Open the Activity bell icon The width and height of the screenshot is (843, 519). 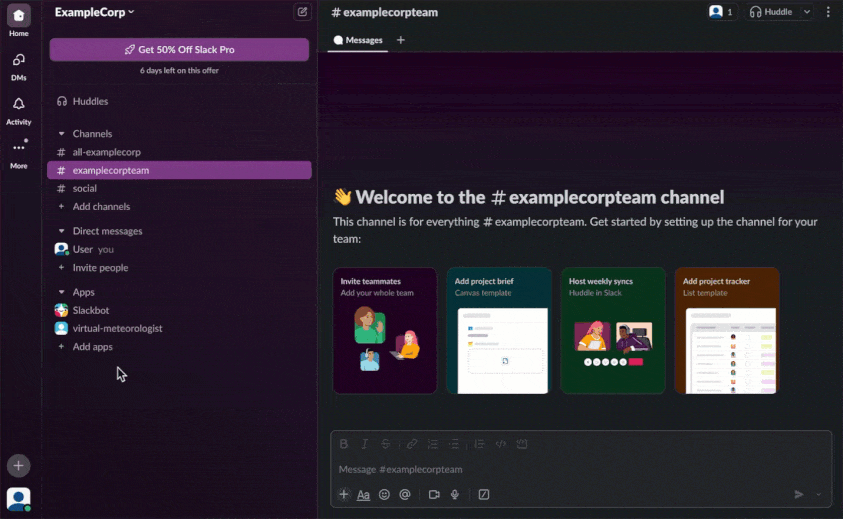click(x=18, y=111)
